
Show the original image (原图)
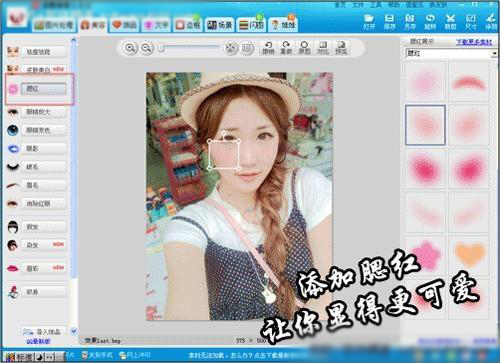point(304,48)
